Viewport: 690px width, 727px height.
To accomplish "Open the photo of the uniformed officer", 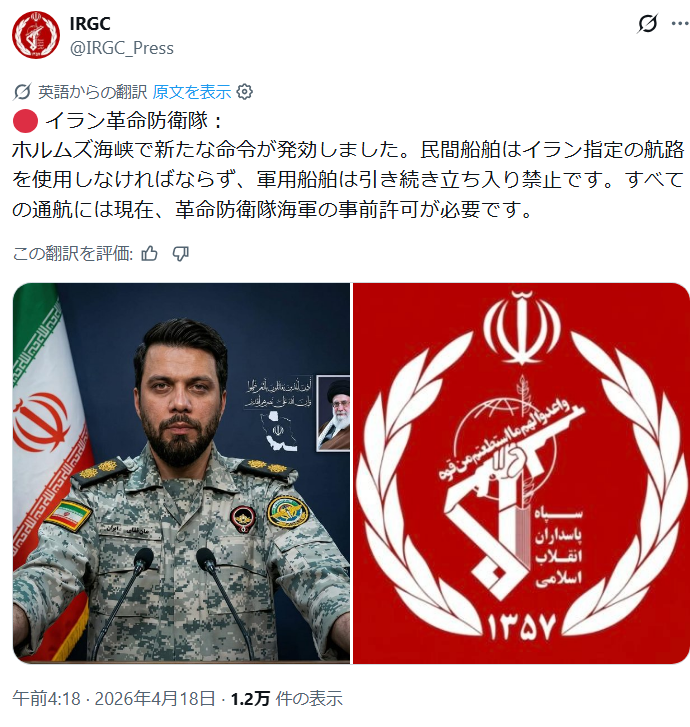I will pyautogui.click(x=181, y=473).
